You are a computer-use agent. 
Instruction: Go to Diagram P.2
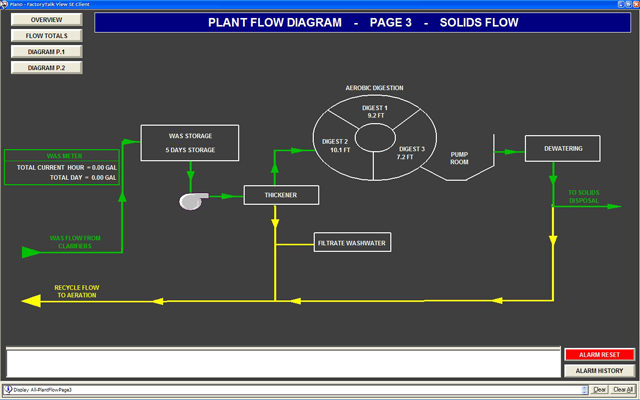[x=45, y=68]
